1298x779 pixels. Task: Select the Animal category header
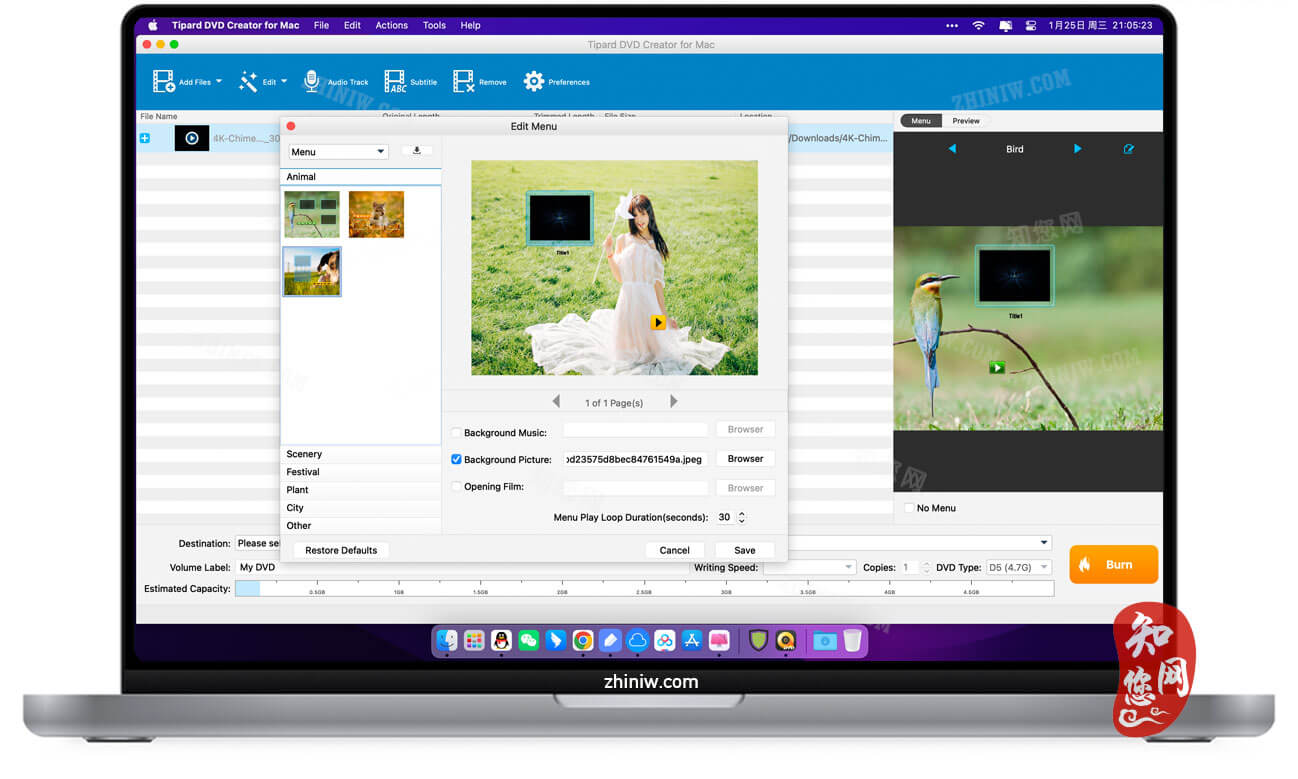click(360, 177)
